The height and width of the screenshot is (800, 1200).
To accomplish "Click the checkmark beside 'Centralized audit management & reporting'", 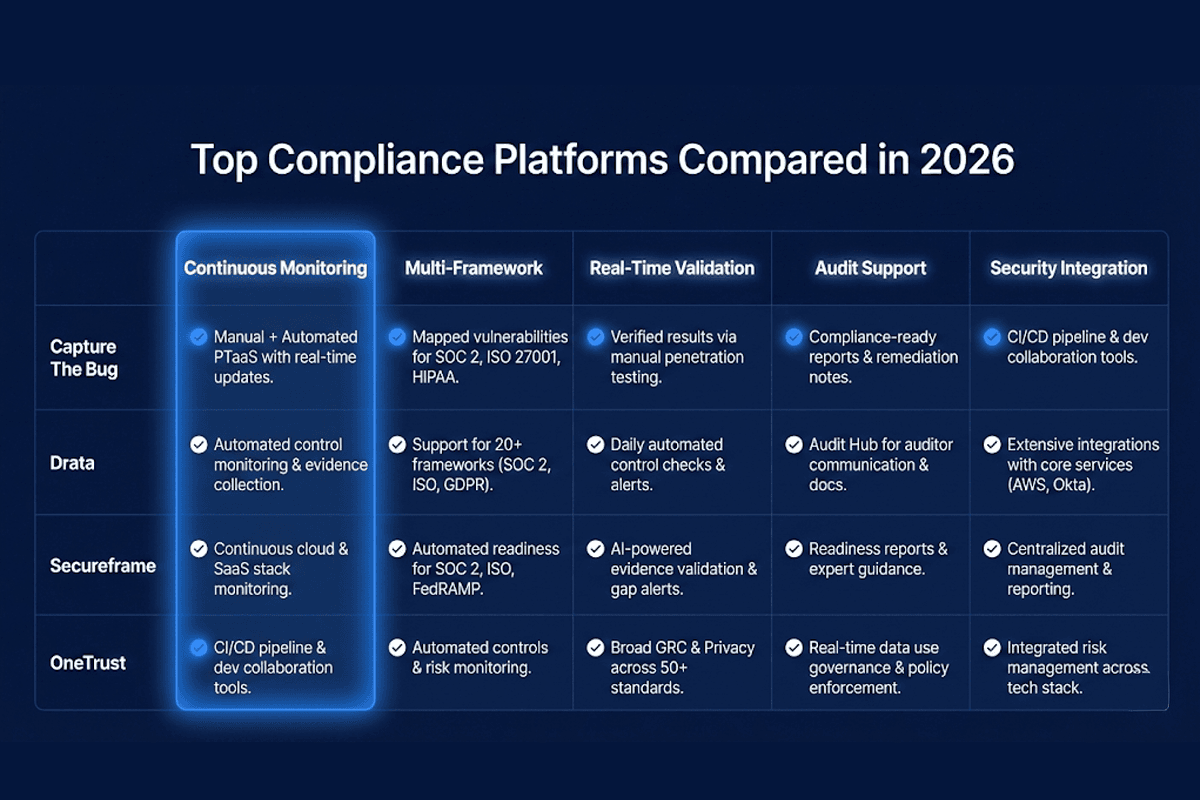I will tap(991, 548).
